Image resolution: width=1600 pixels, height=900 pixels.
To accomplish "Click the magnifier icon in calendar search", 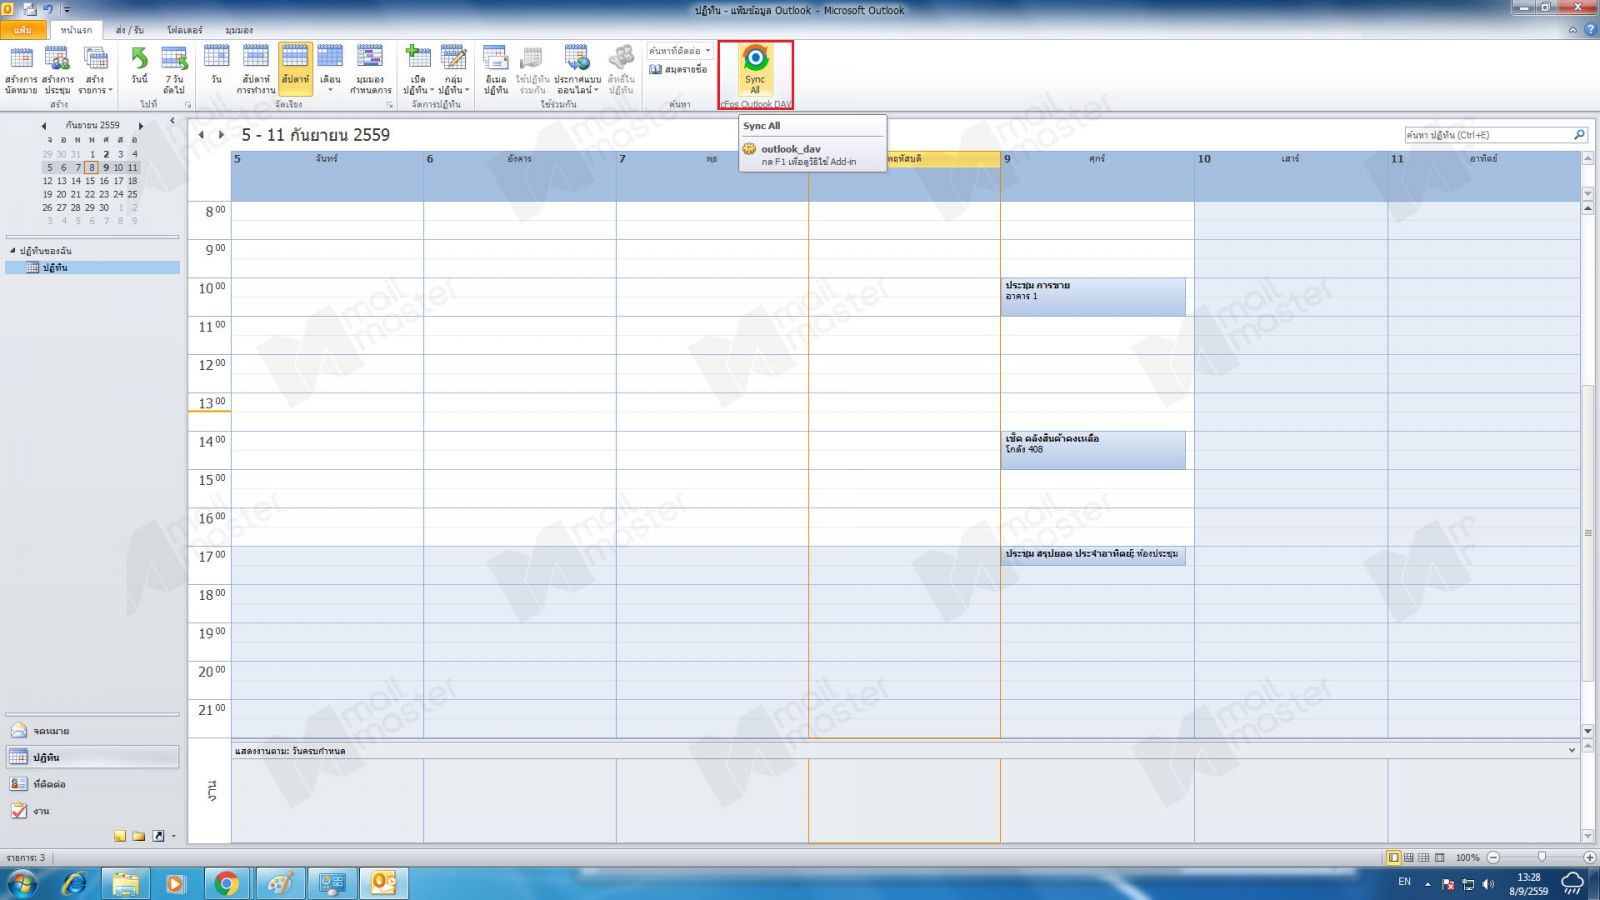I will tap(1580, 135).
